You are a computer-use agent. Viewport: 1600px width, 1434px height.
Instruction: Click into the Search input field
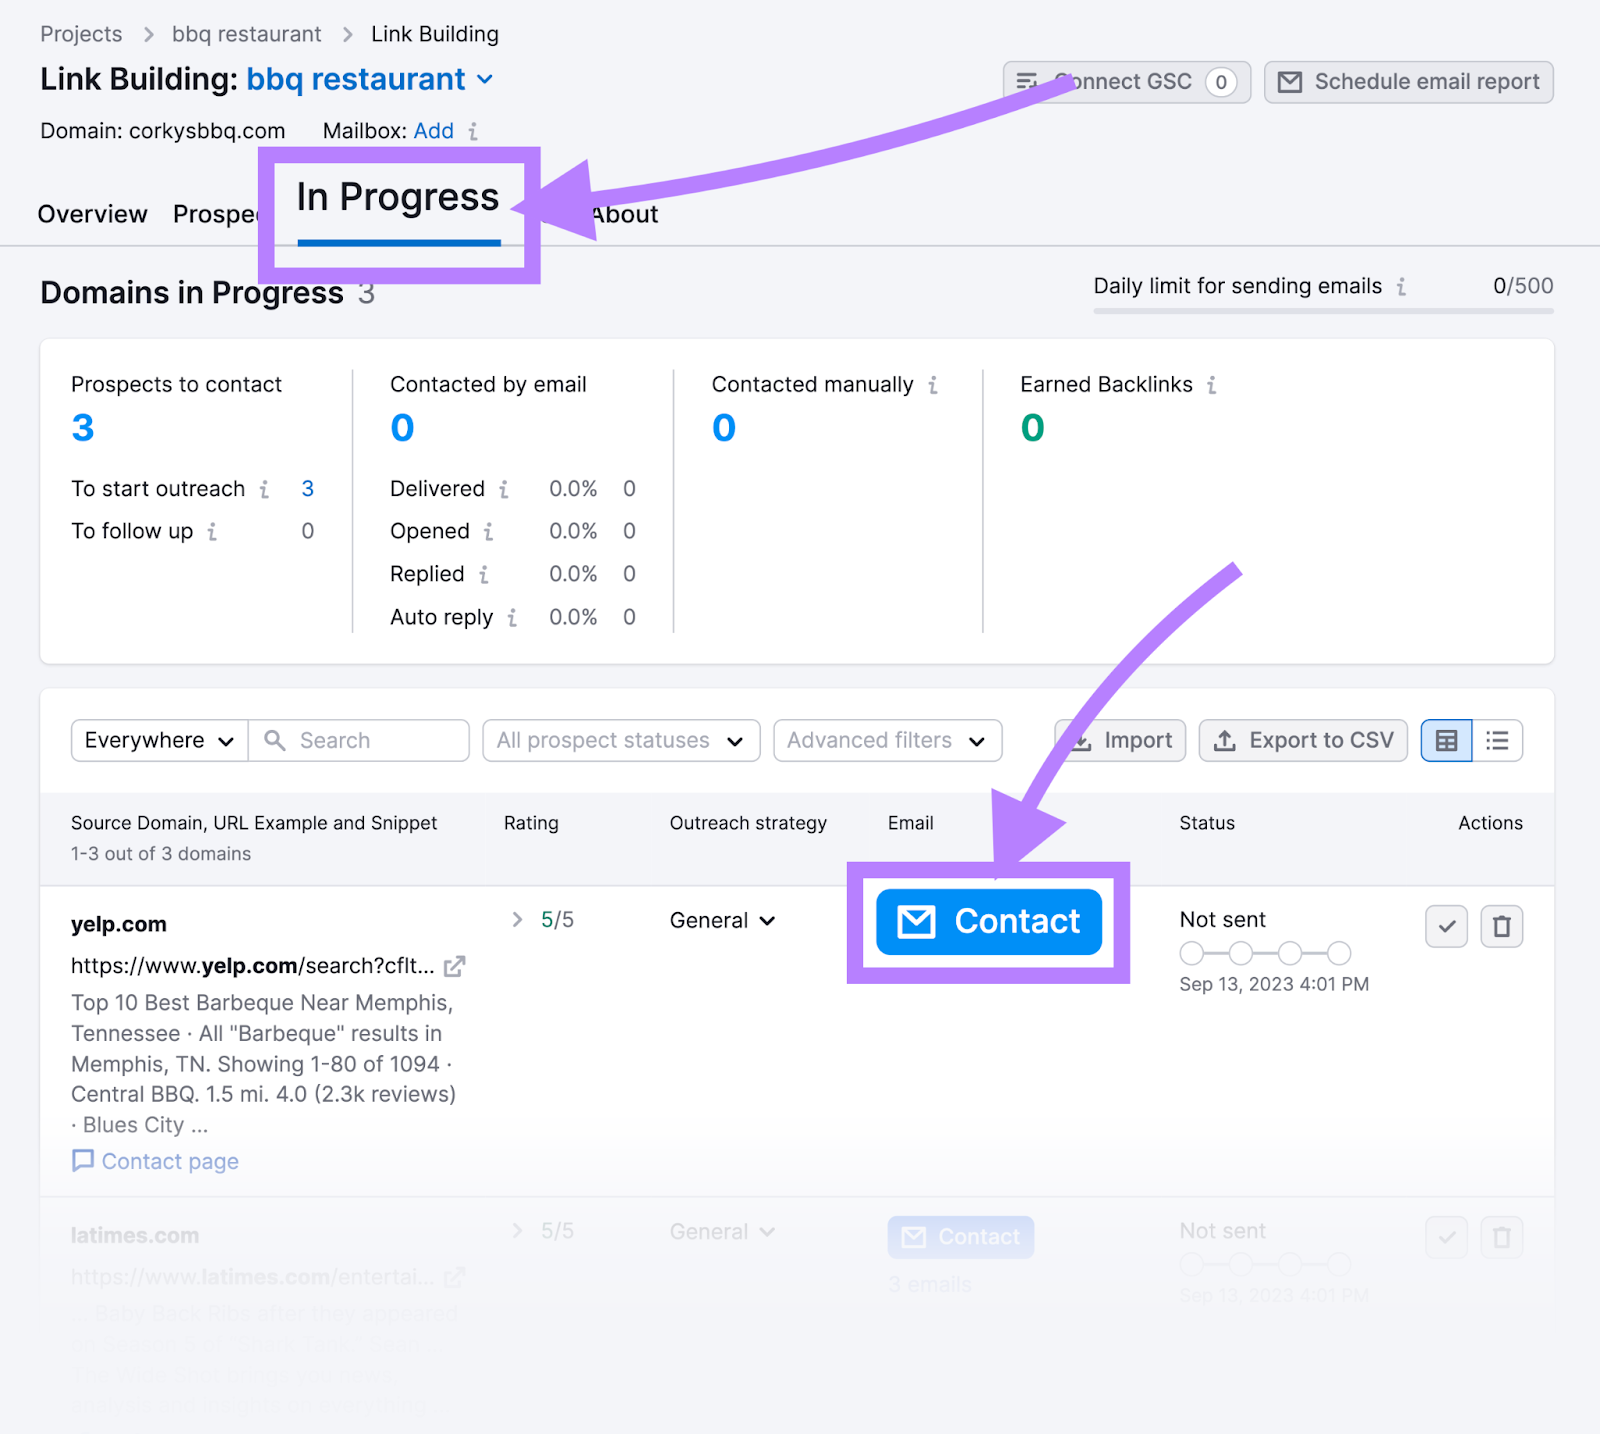[359, 740]
